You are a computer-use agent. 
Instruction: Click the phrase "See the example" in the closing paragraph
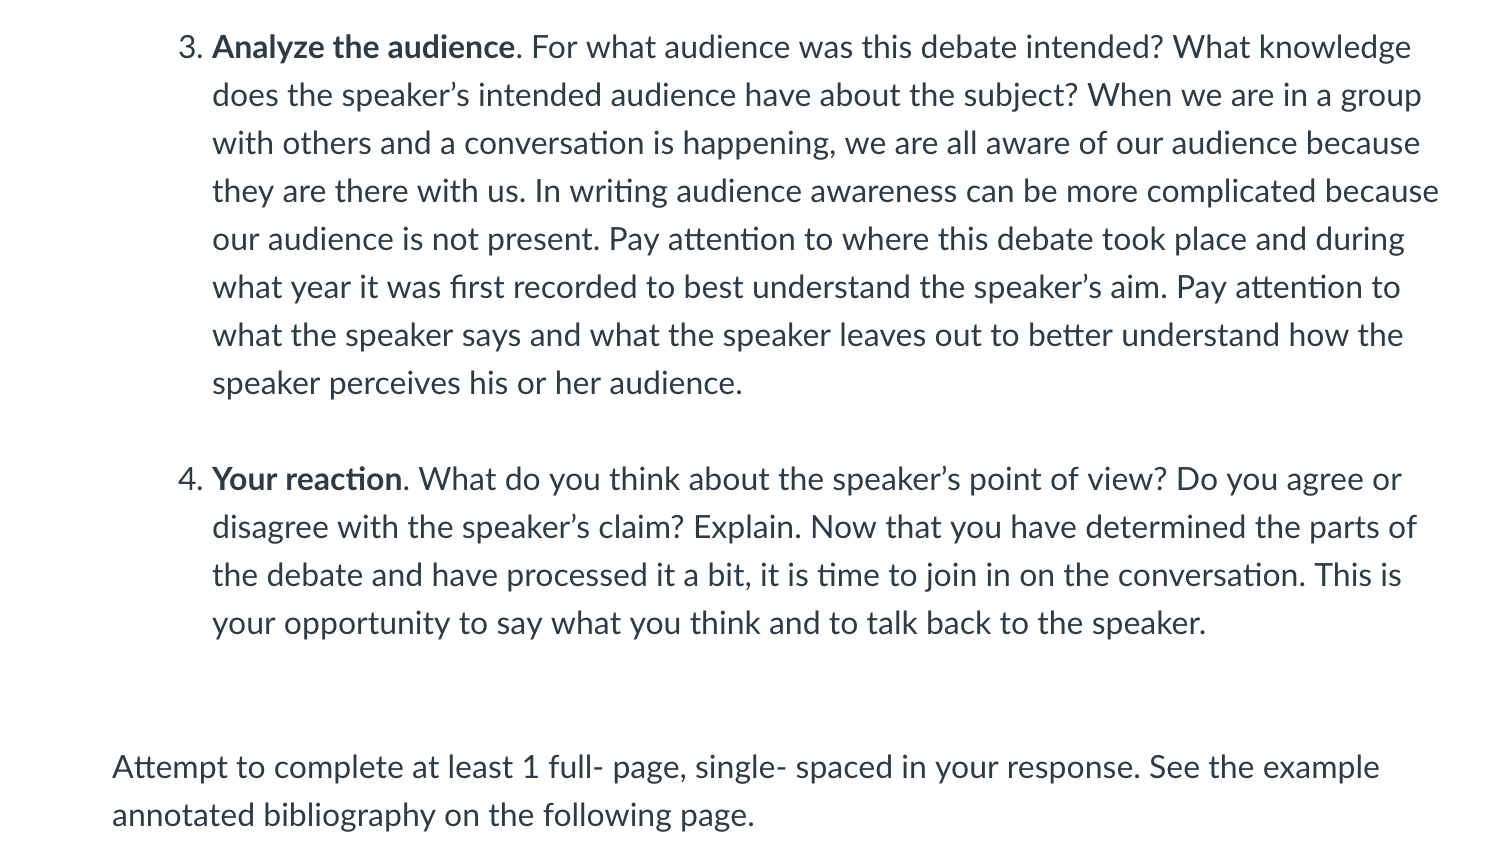click(1264, 768)
